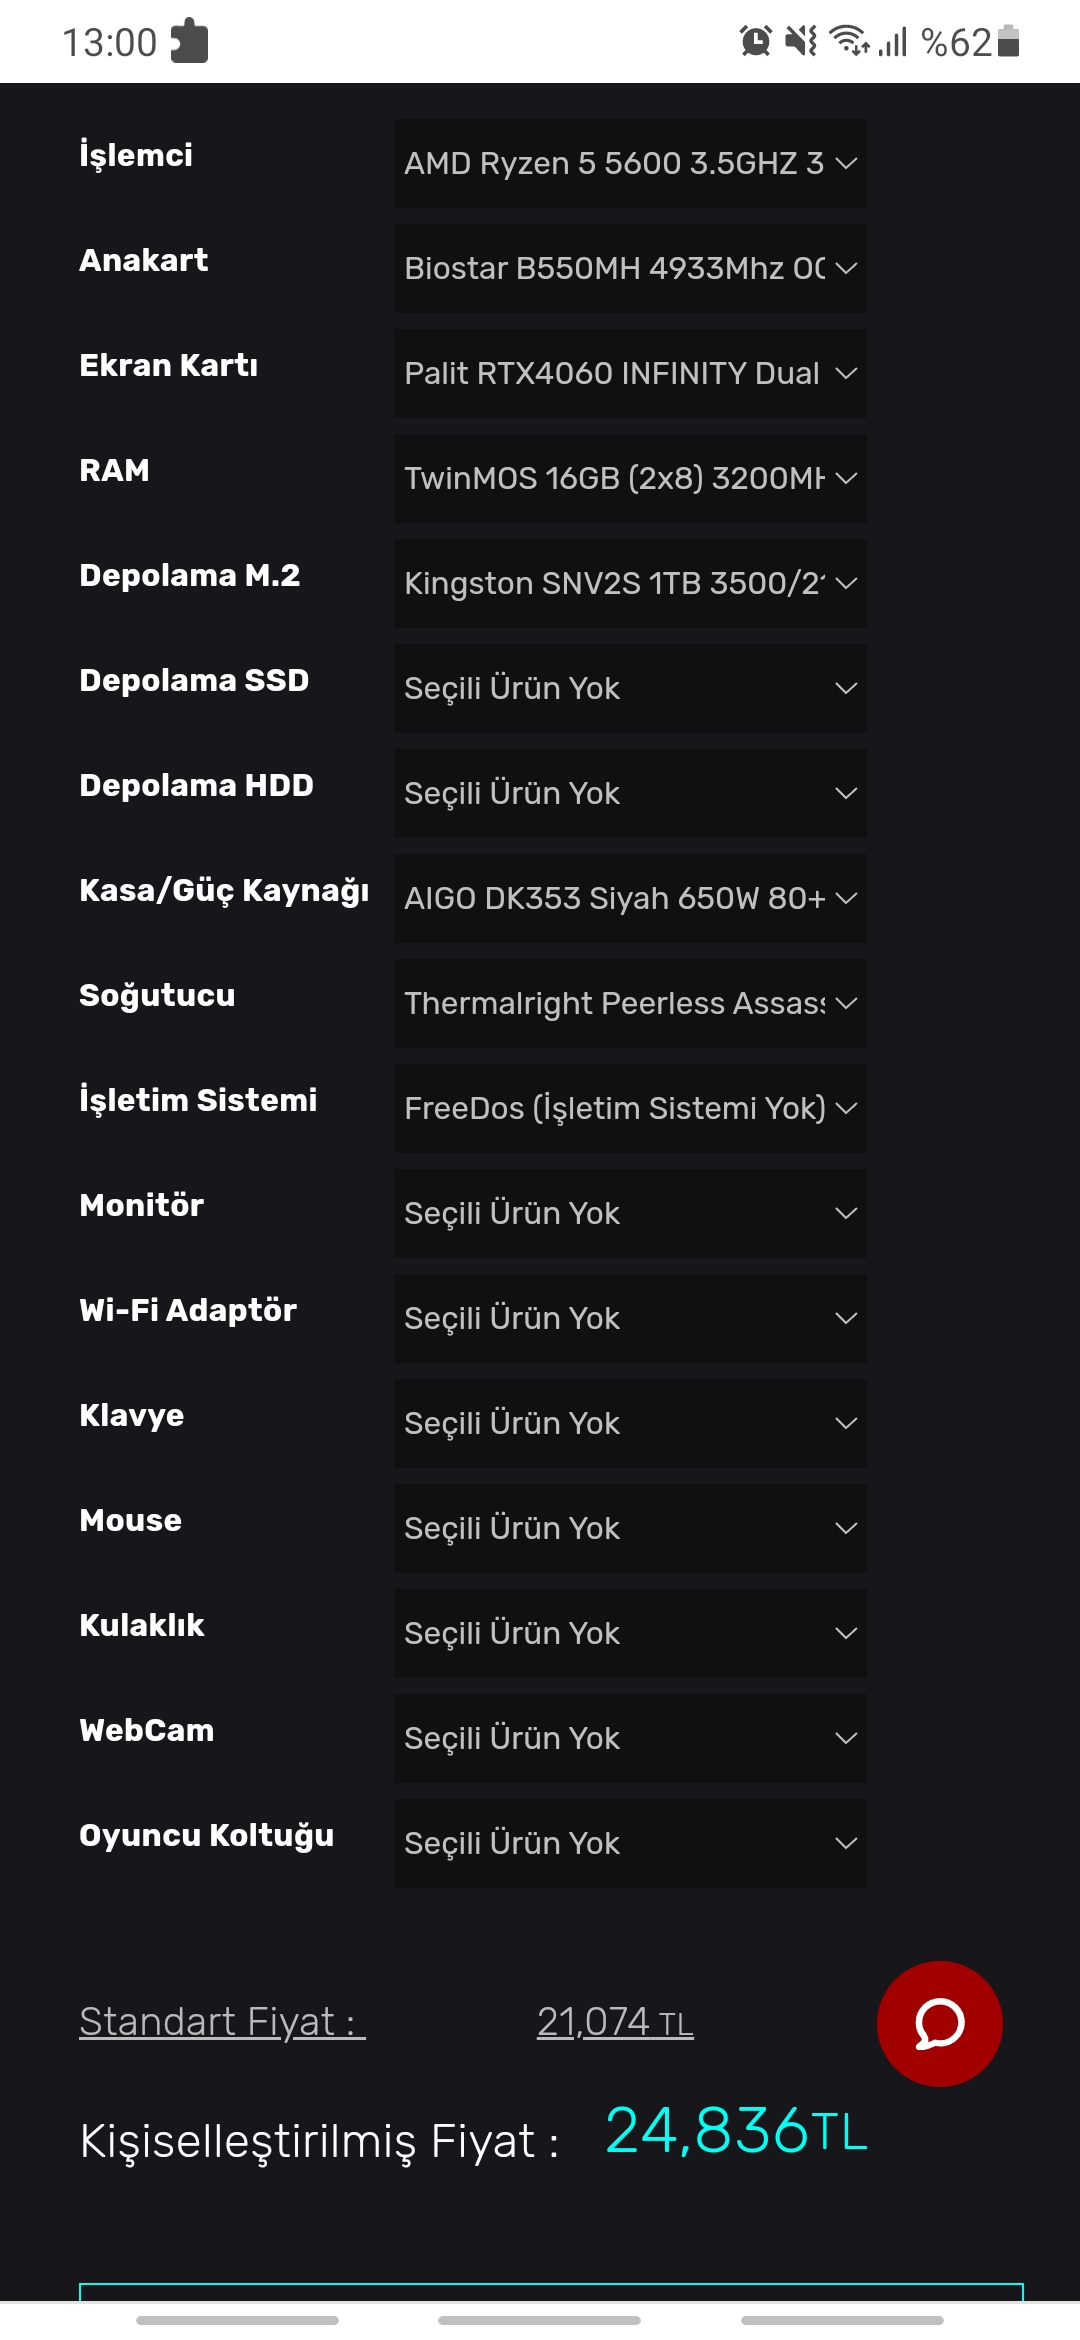
Task: Tap the teal-outlined box at page bottom
Action: (551, 2293)
